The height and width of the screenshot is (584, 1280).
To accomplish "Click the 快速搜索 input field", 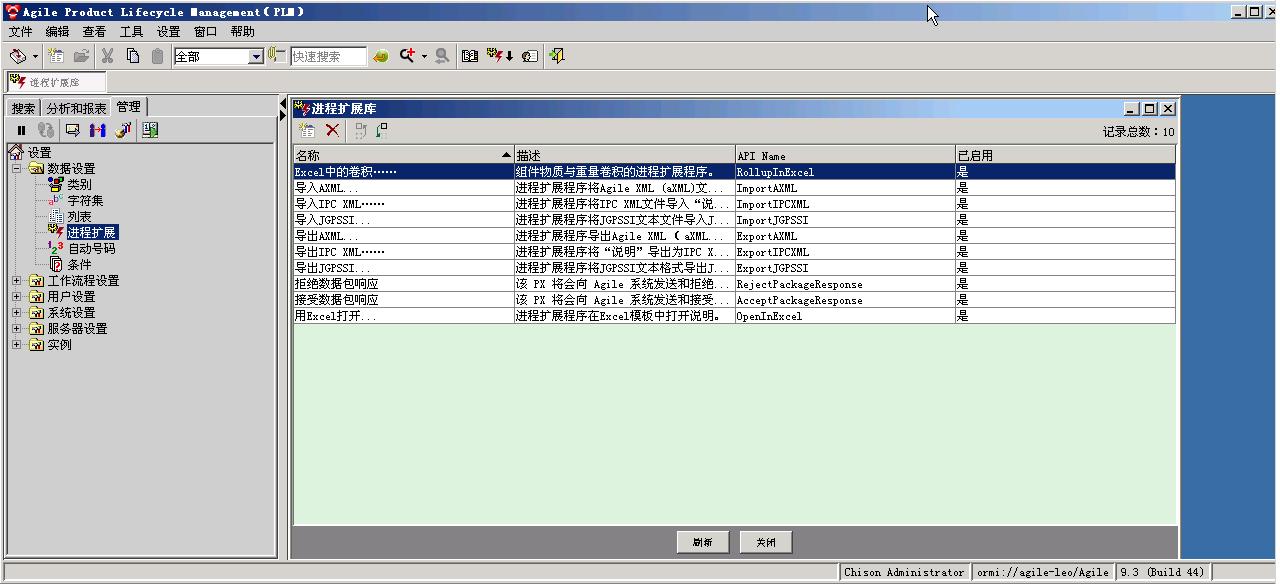I will pos(329,57).
